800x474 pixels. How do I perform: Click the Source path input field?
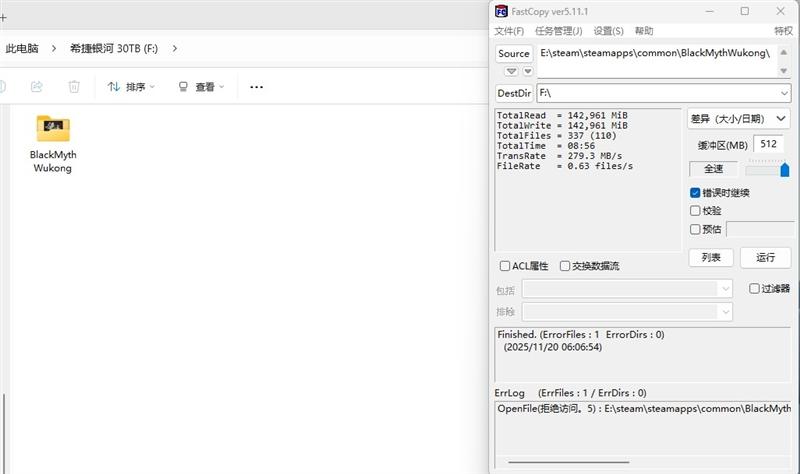pos(657,61)
